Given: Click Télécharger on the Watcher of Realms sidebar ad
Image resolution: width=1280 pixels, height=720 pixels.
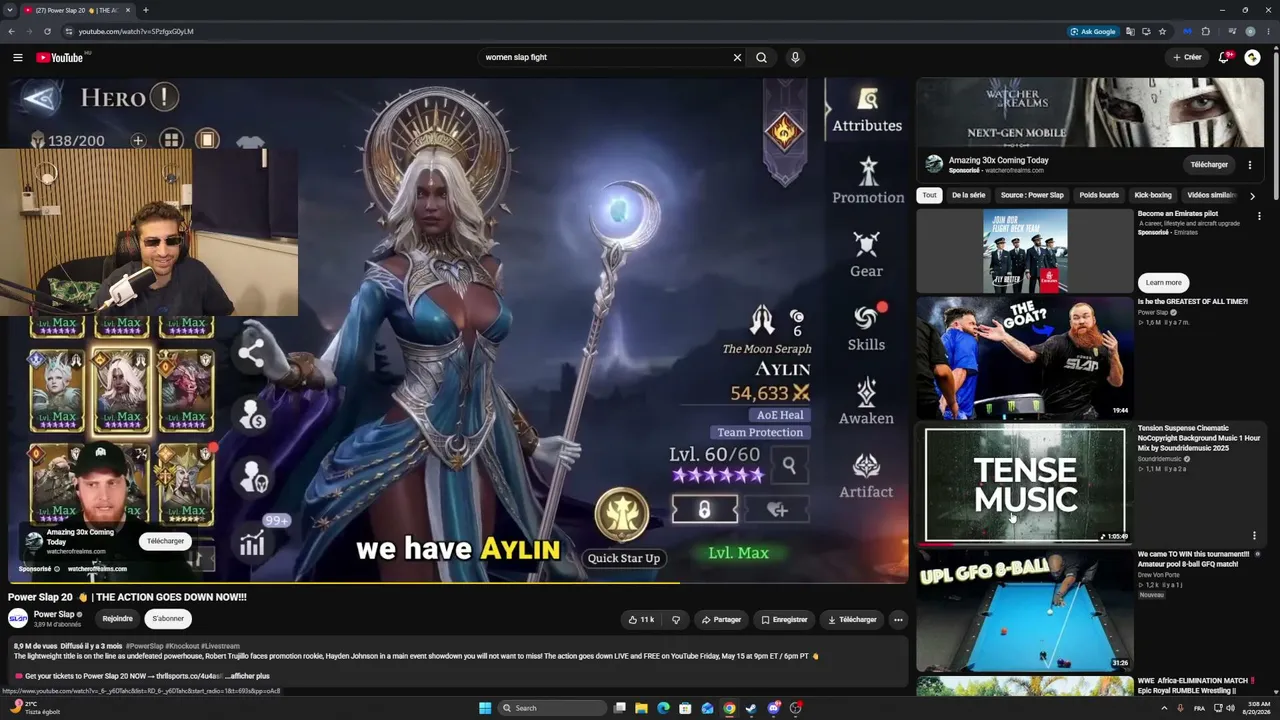Looking at the screenshot, I should [x=1209, y=164].
